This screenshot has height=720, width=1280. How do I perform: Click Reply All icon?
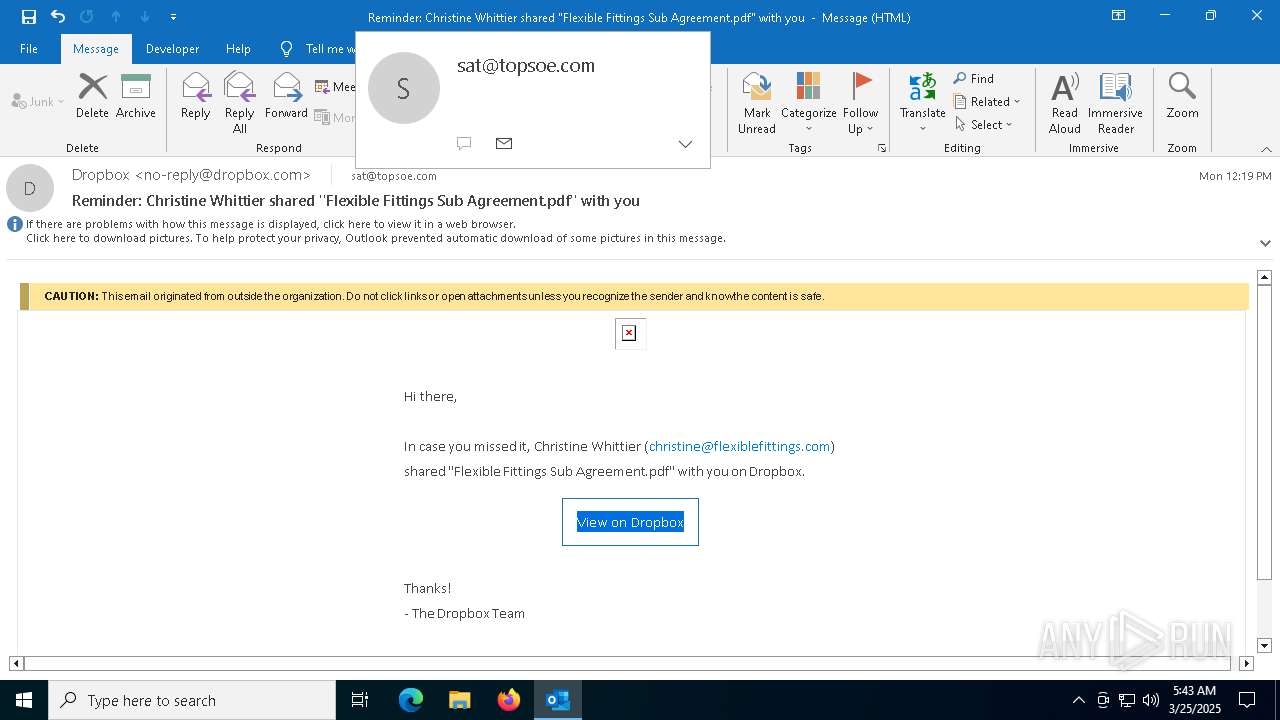239,102
